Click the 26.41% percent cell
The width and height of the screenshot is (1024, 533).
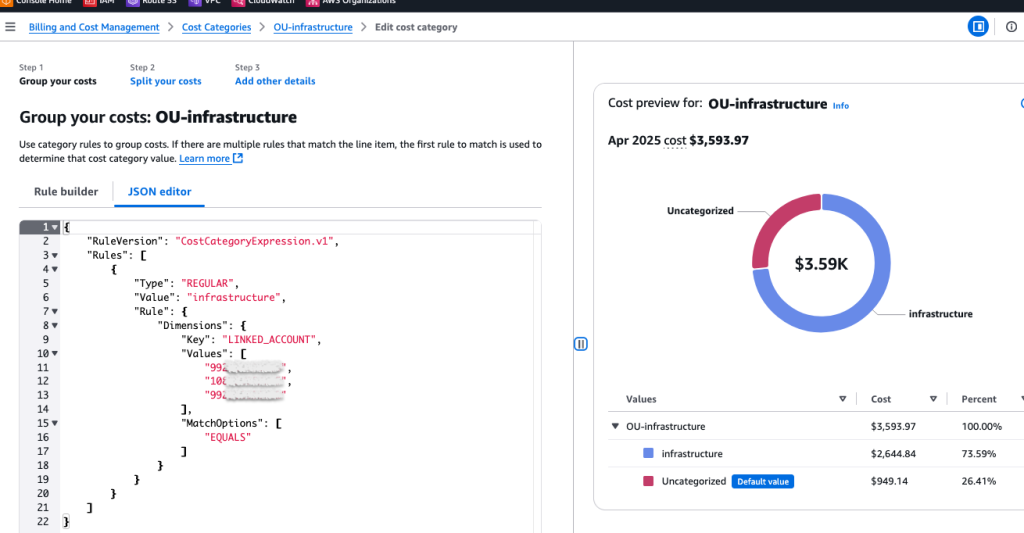[x=978, y=481]
